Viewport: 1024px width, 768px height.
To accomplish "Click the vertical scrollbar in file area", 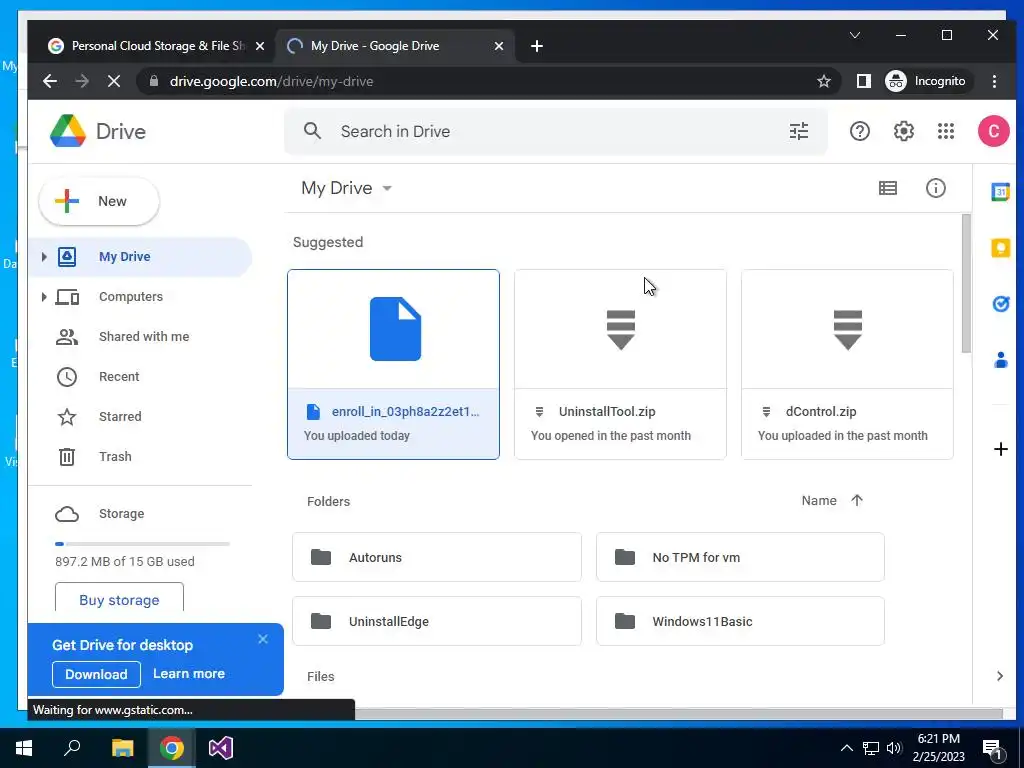I will click(x=967, y=284).
